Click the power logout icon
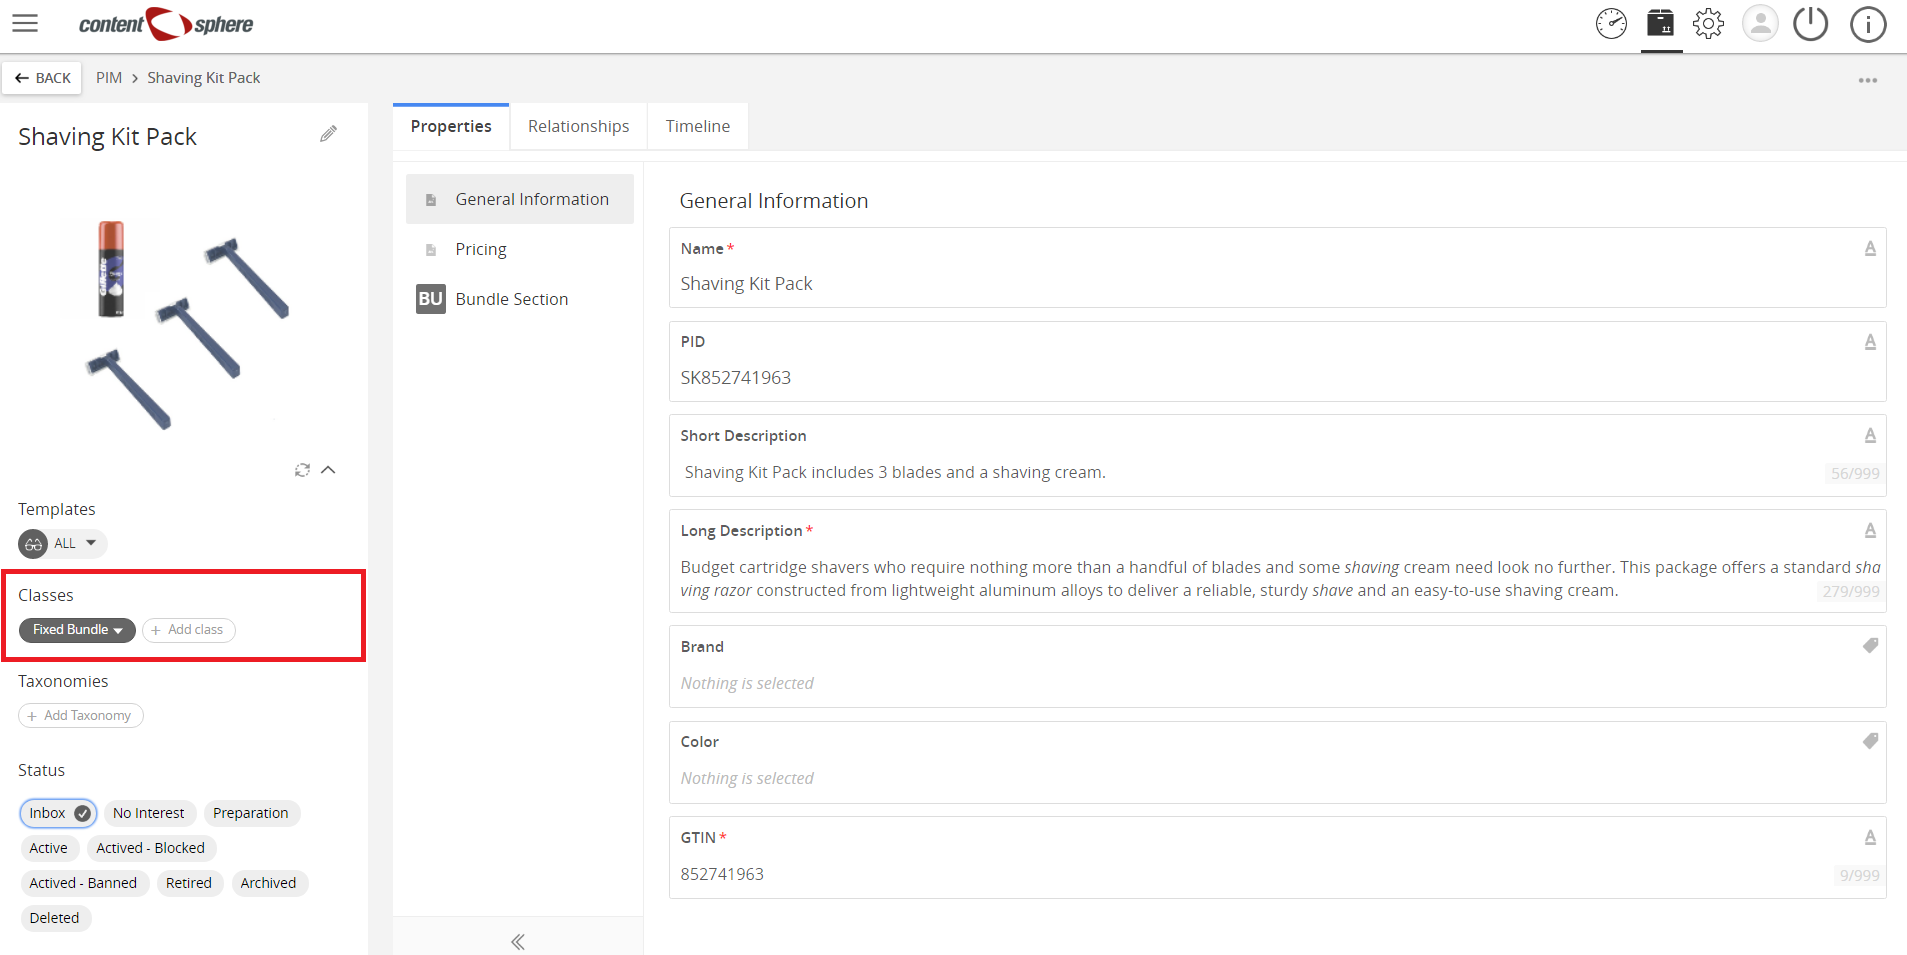Screen dimensions: 1907x955 (1811, 23)
